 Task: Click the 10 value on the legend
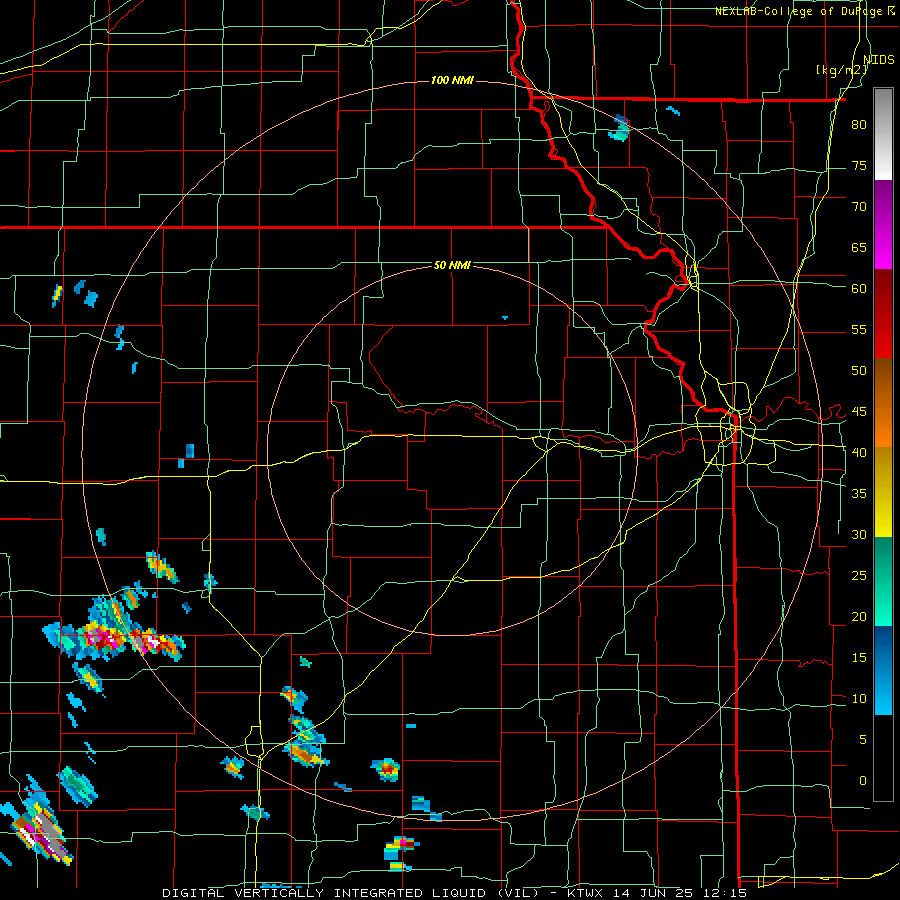pos(859,699)
